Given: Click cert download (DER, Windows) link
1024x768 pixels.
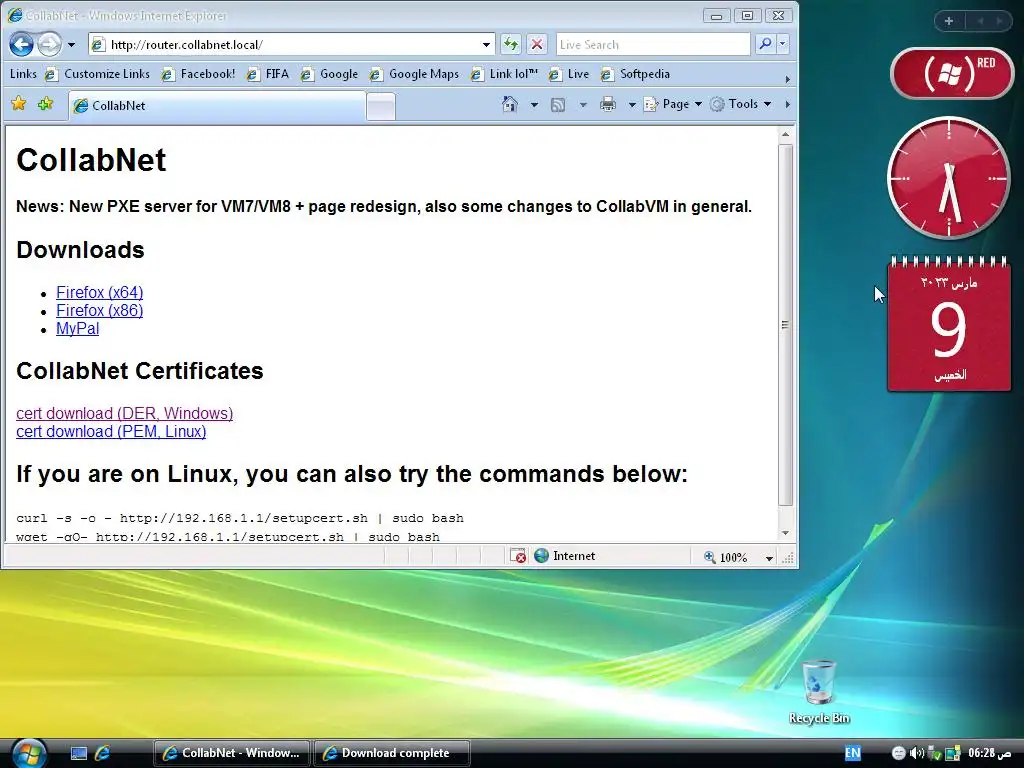Looking at the screenshot, I should (x=125, y=413).
